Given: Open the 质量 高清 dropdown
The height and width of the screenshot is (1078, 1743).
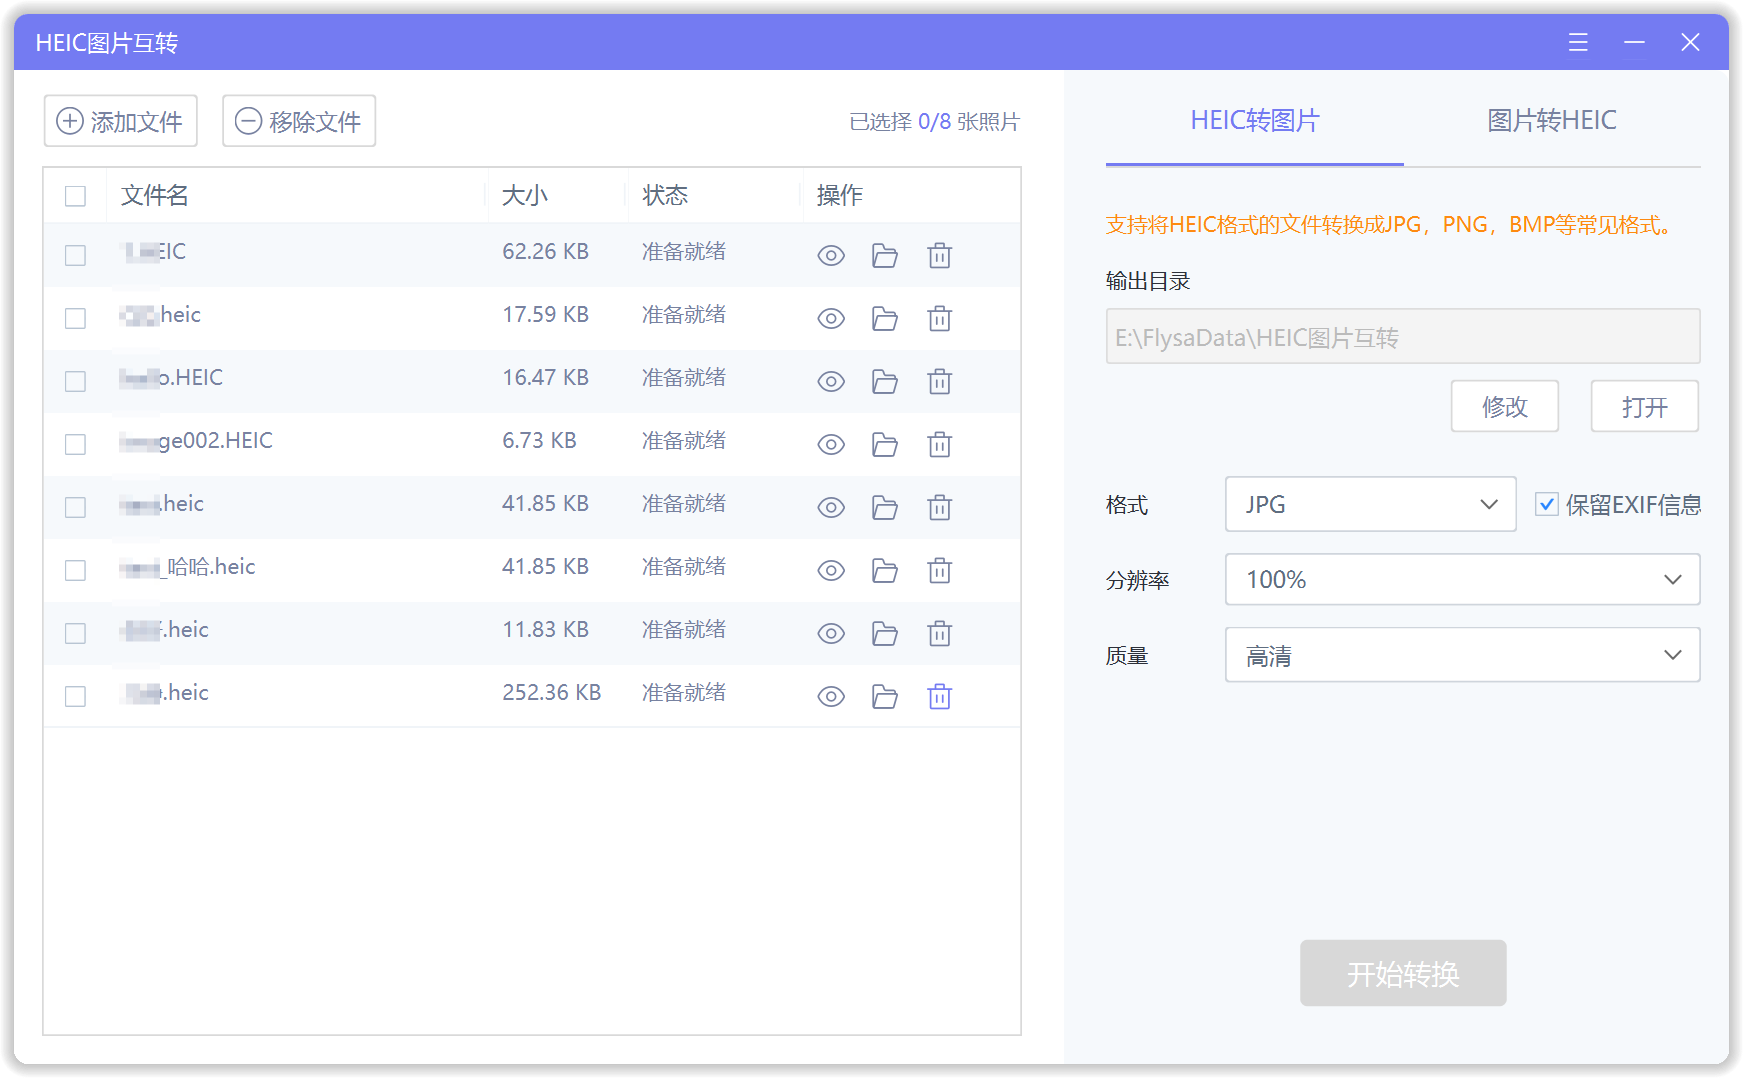Looking at the screenshot, I should [x=1462, y=655].
